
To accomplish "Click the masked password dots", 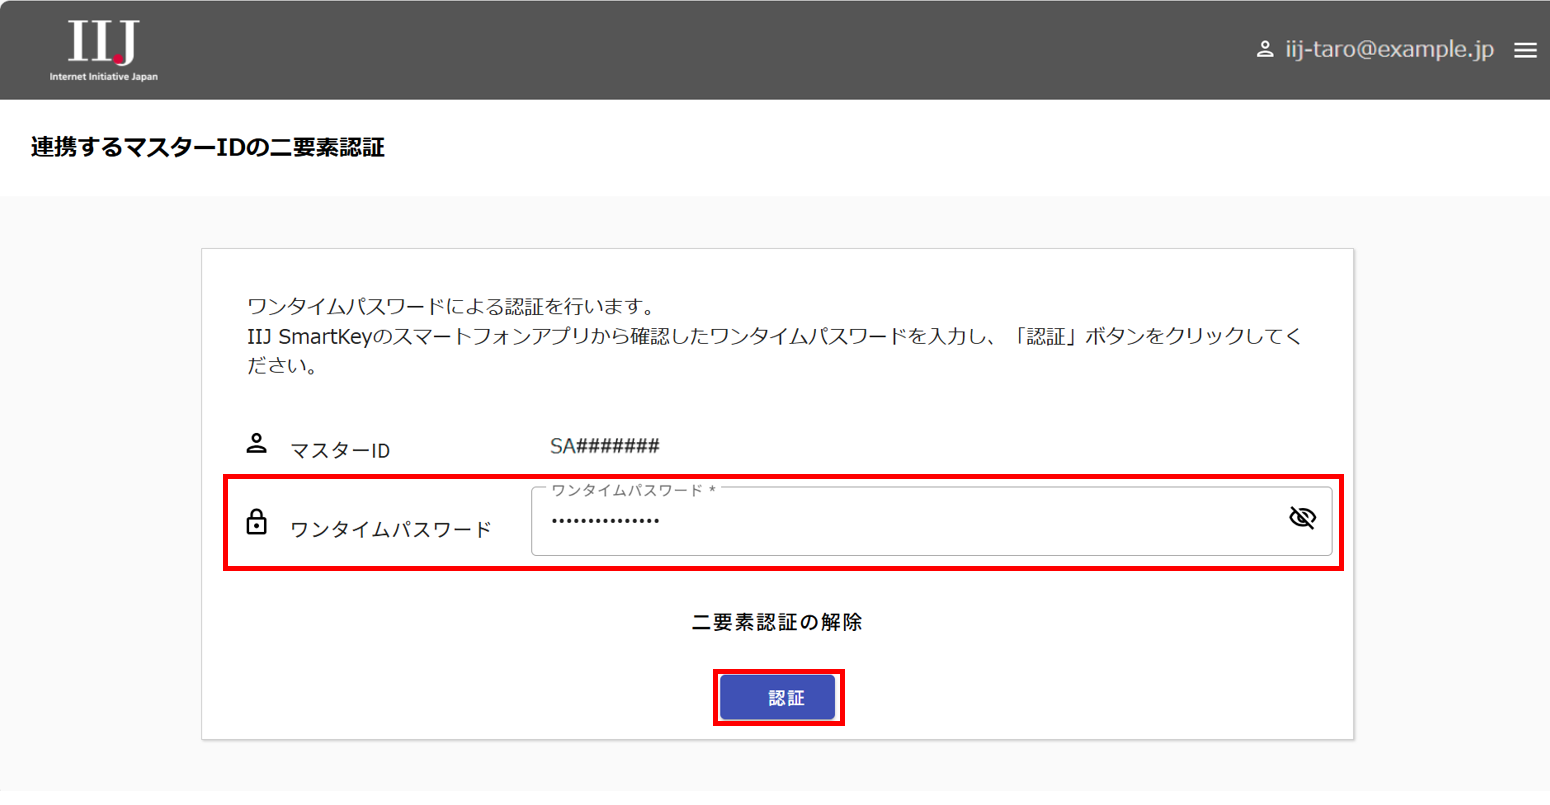I will (605, 522).
